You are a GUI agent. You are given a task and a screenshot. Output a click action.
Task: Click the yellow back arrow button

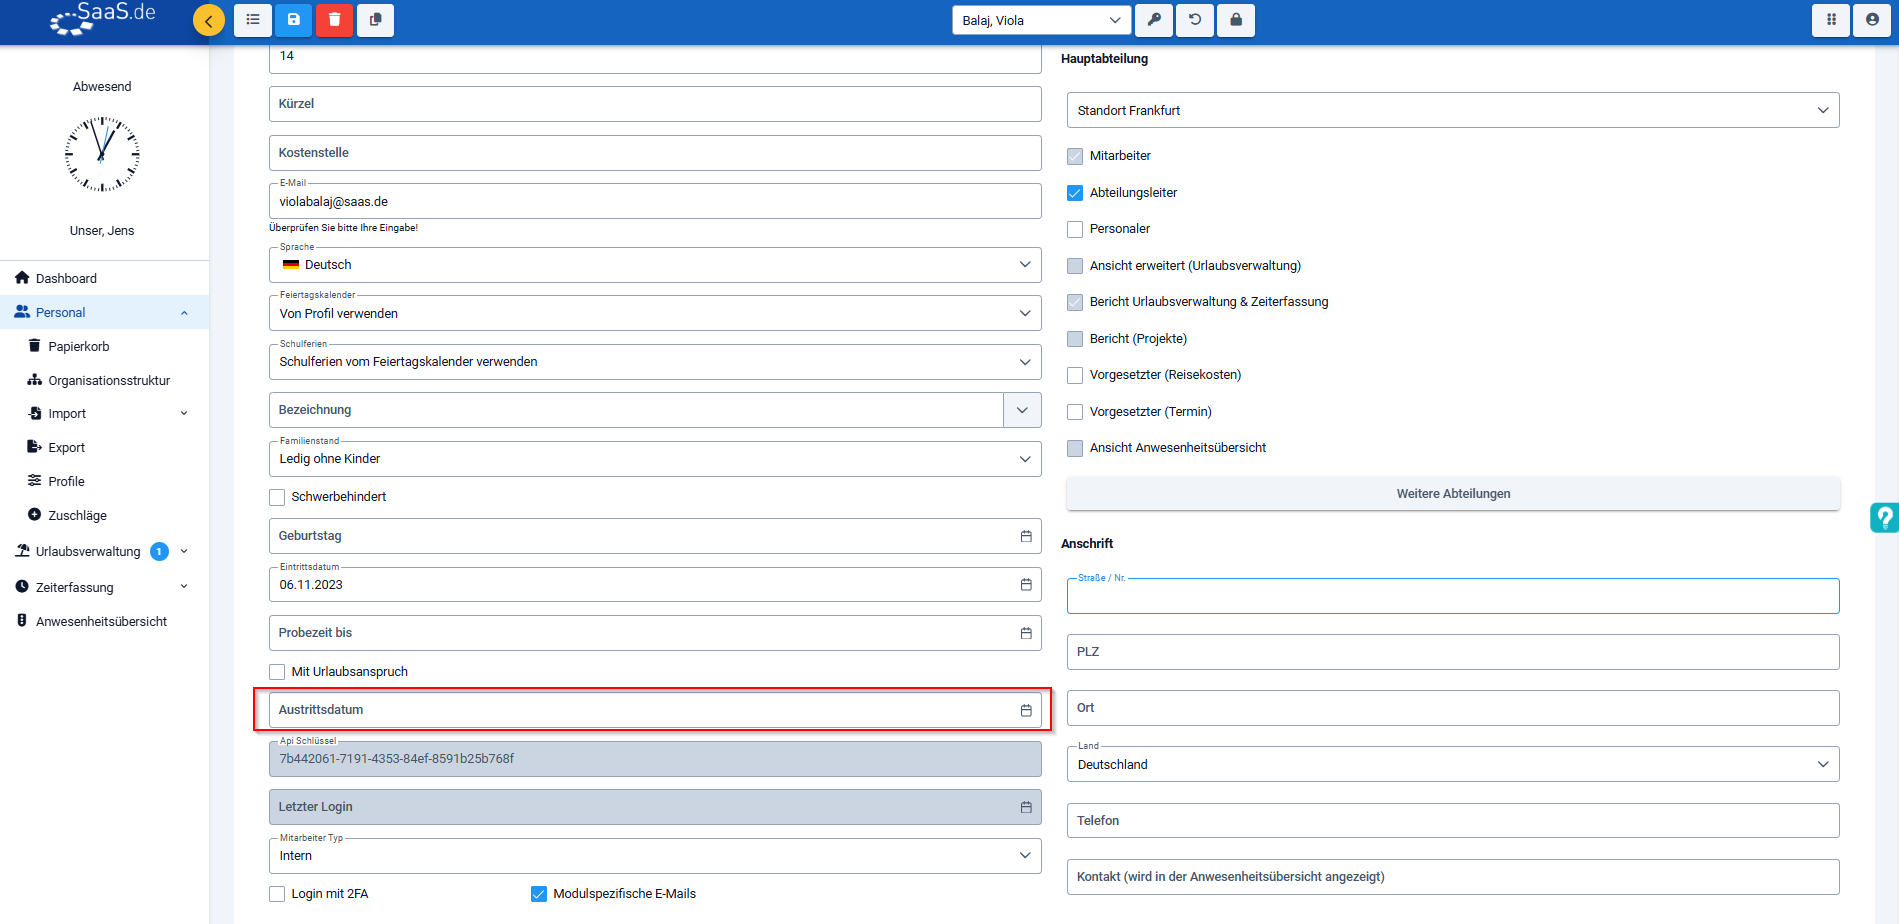(209, 20)
